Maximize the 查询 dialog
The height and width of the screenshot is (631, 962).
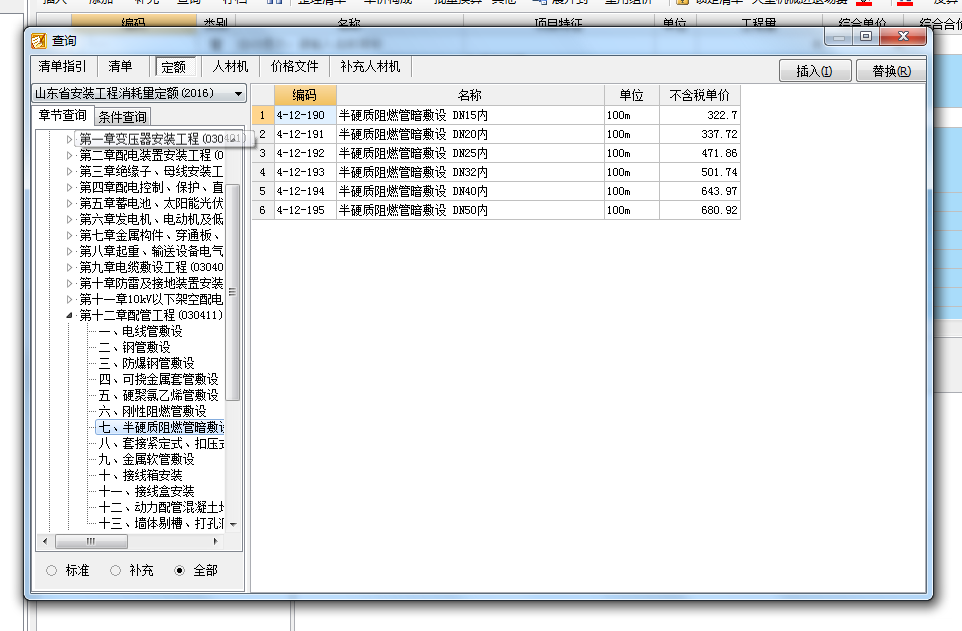(866, 36)
